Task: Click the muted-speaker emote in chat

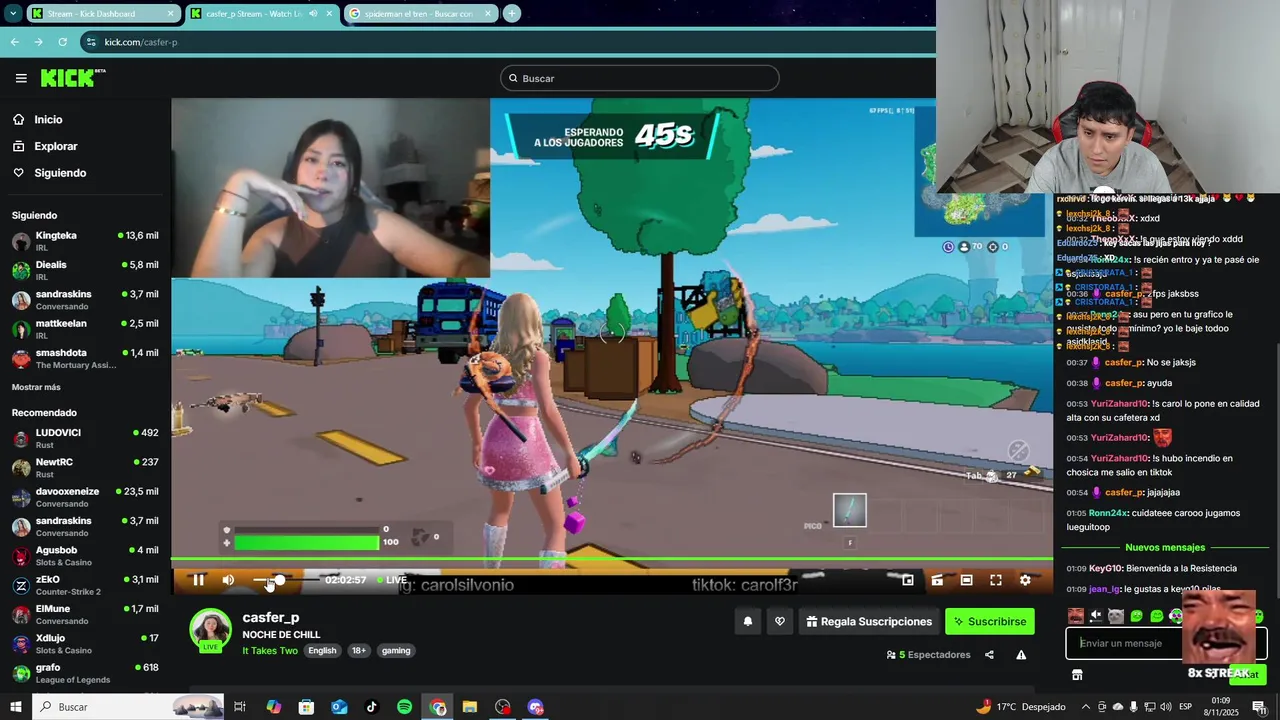Action: [1096, 616]
